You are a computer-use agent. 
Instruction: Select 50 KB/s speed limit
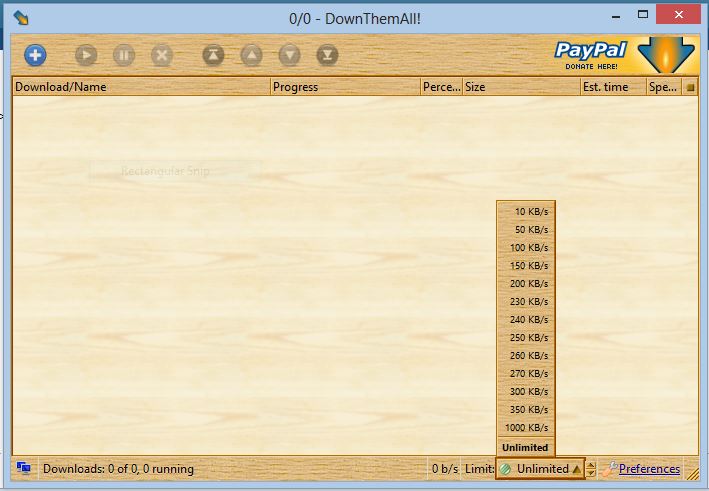pyautogui.click(x=526, y=230)
